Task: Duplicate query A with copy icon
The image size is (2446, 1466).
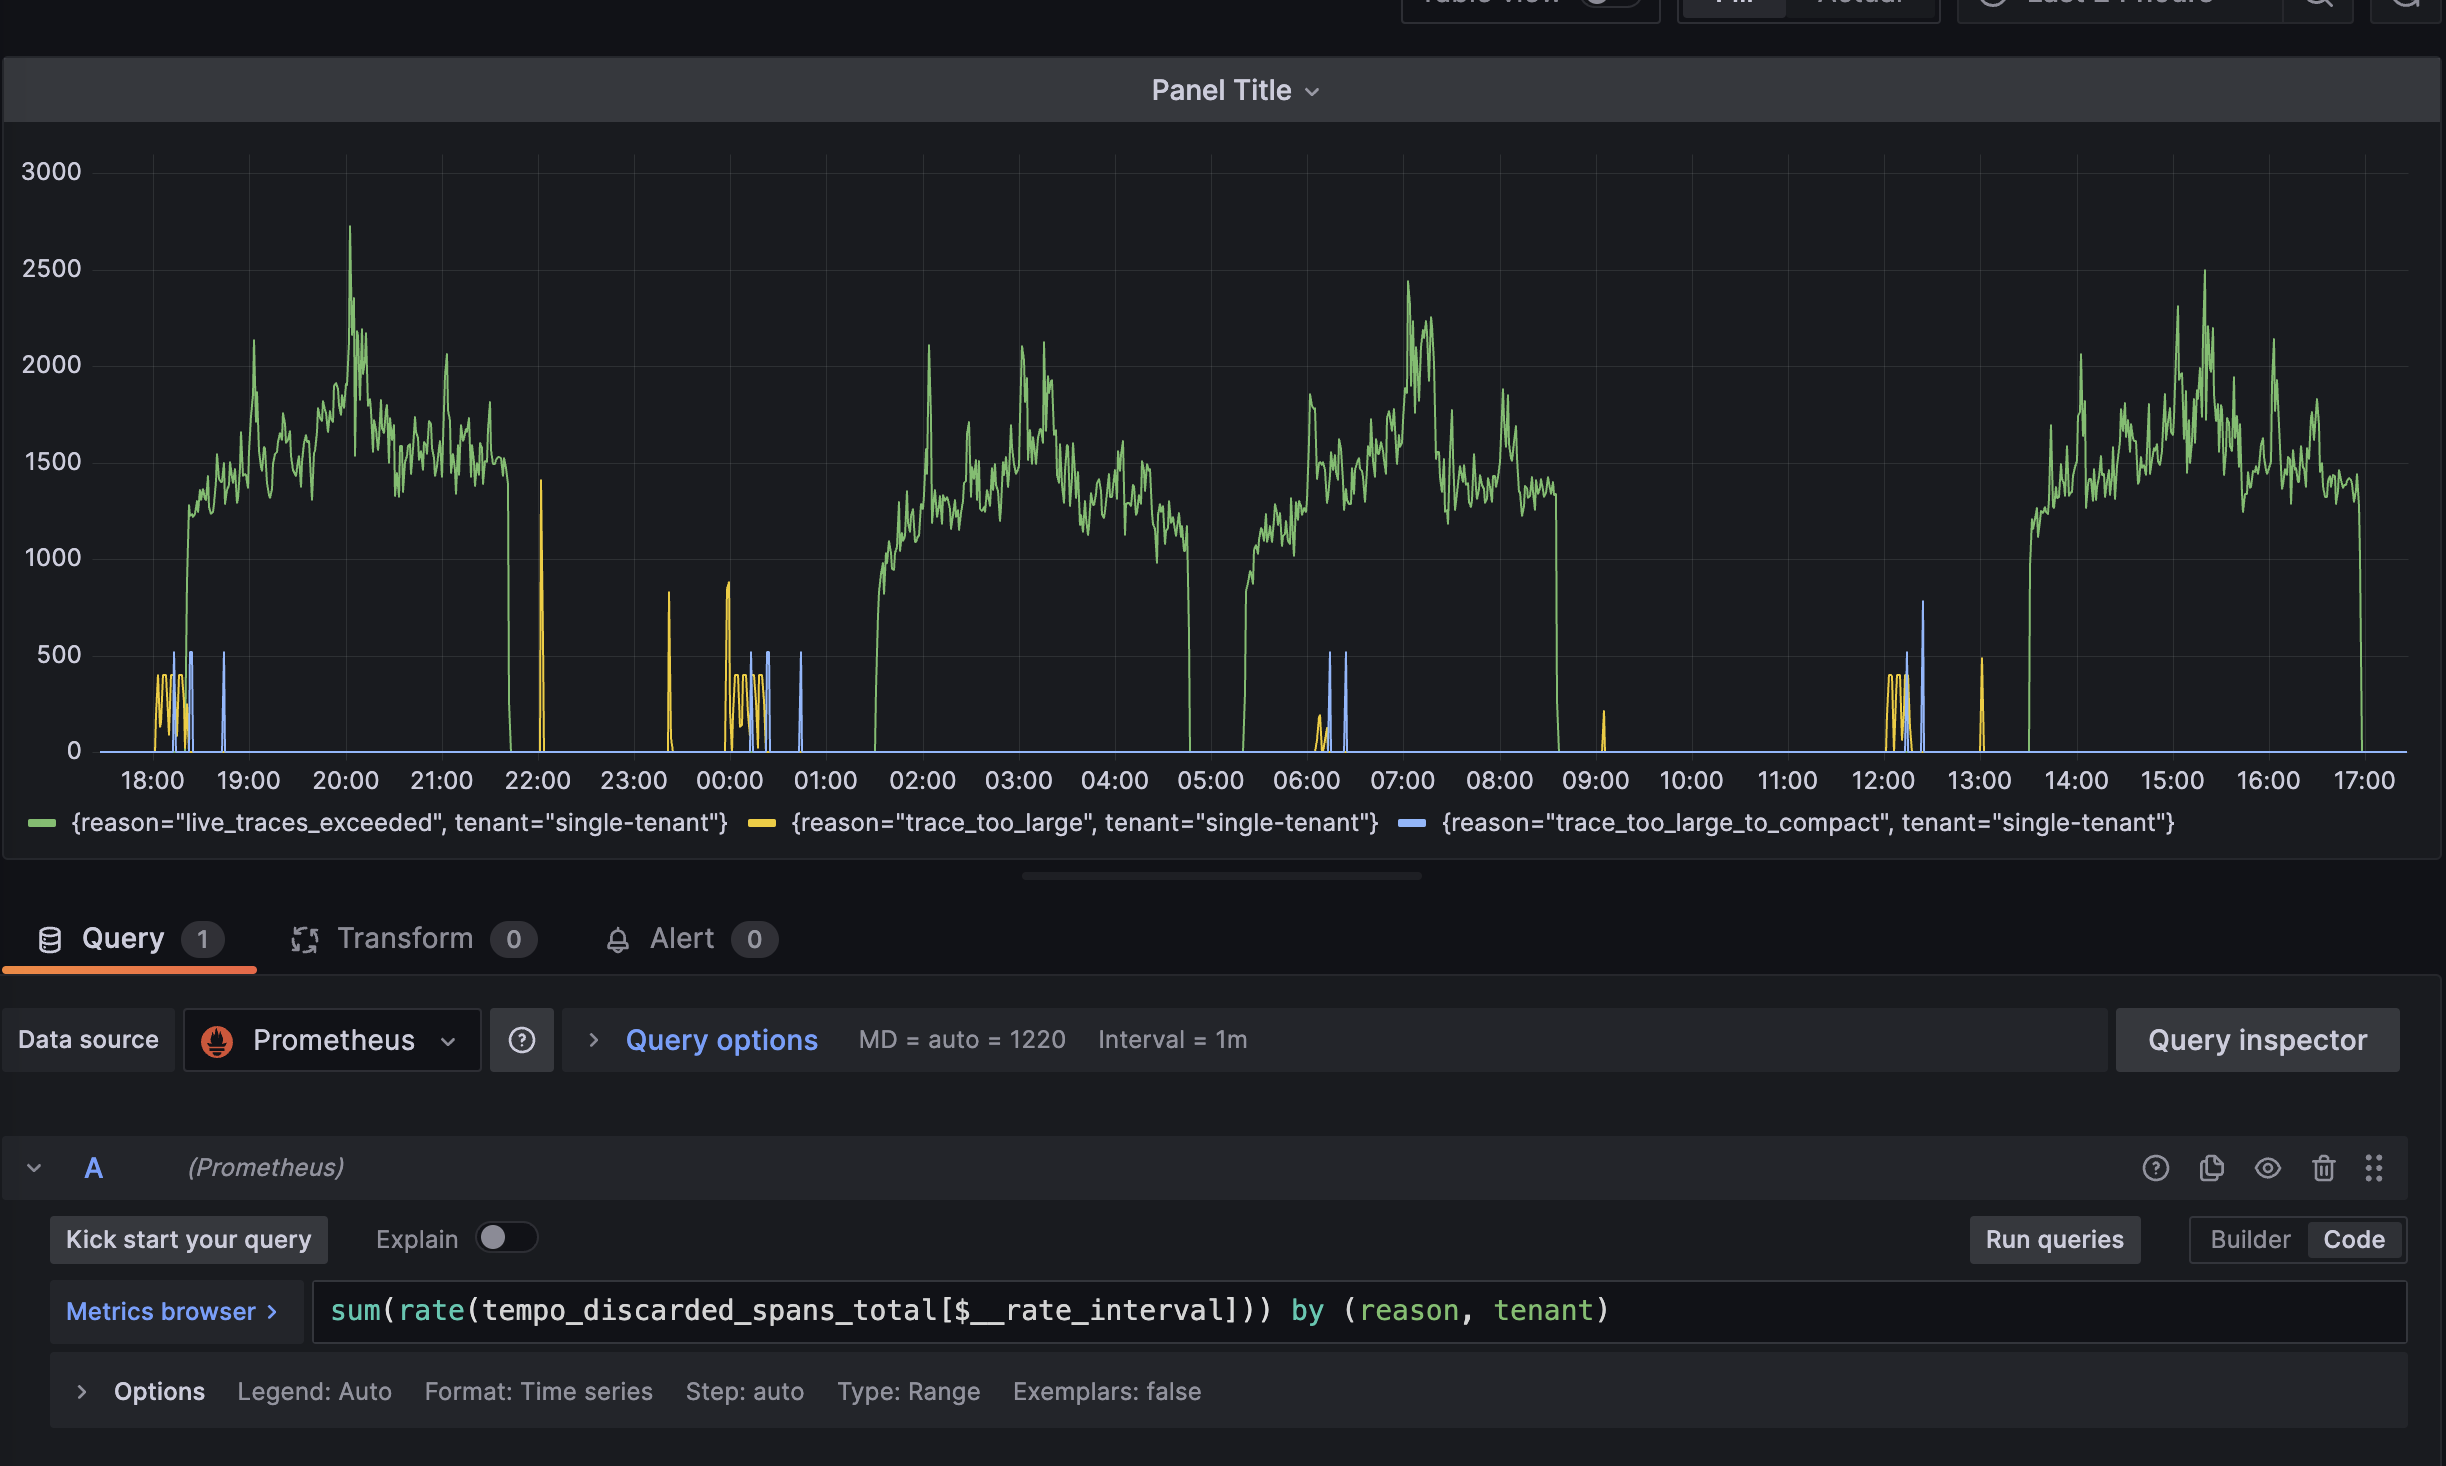Action: tap(2211, 1168)
